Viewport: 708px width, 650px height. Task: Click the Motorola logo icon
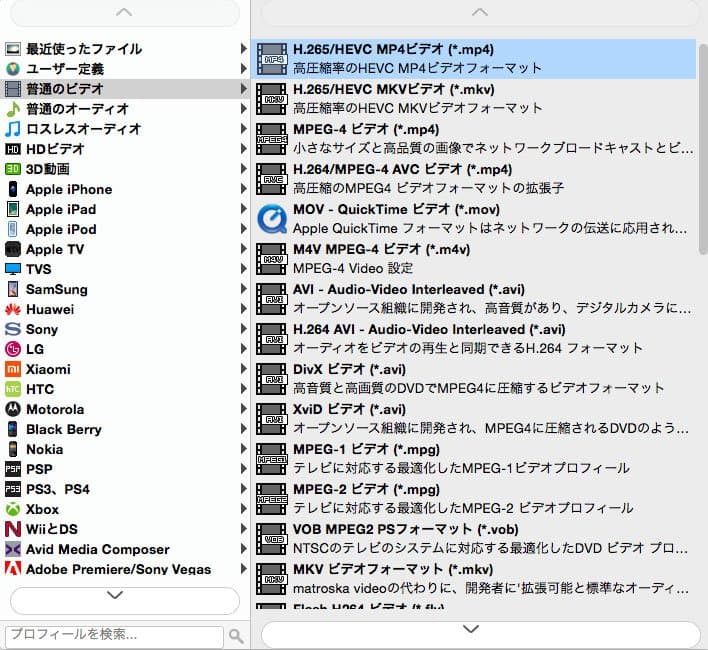tap(13, 409)
